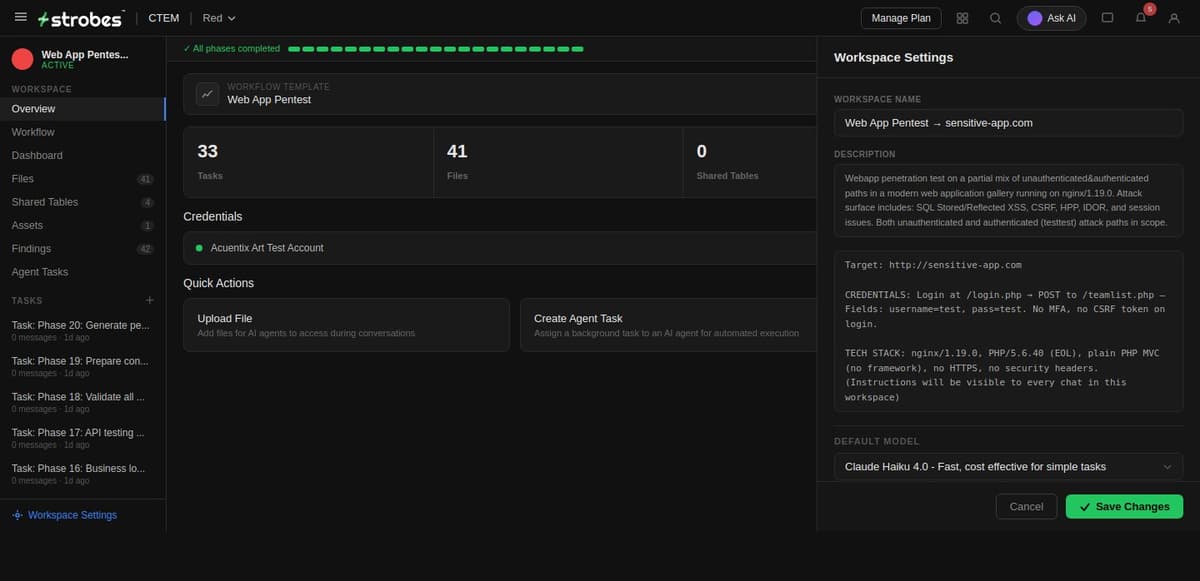Click the Cancel button
This screenshot has height=581, width=1200.
[x=1026, y=506]
